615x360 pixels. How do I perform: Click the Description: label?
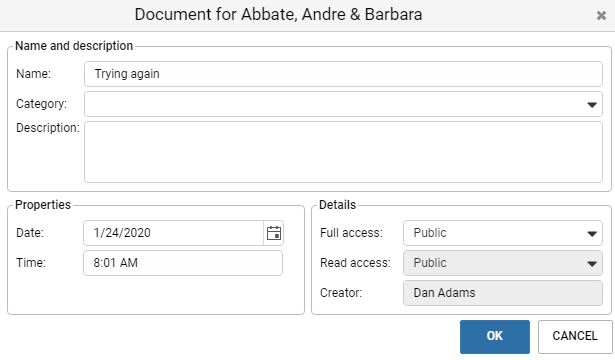[48, 128]
